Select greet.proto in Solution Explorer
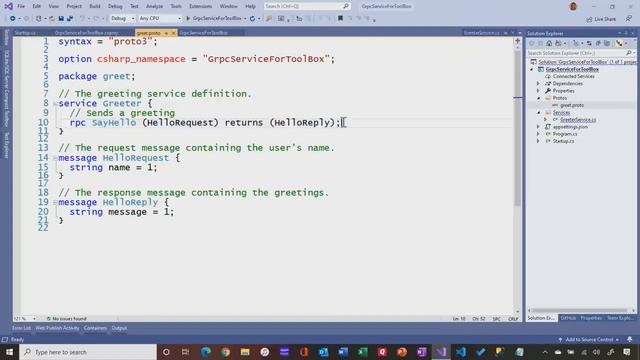640x360 pixels. (572, 105)
